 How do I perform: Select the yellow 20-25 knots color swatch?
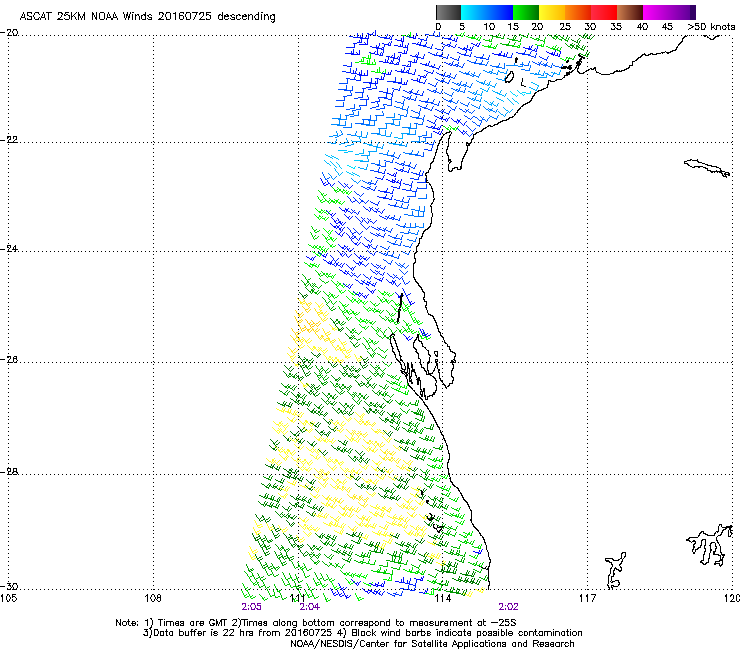(552, 12)
